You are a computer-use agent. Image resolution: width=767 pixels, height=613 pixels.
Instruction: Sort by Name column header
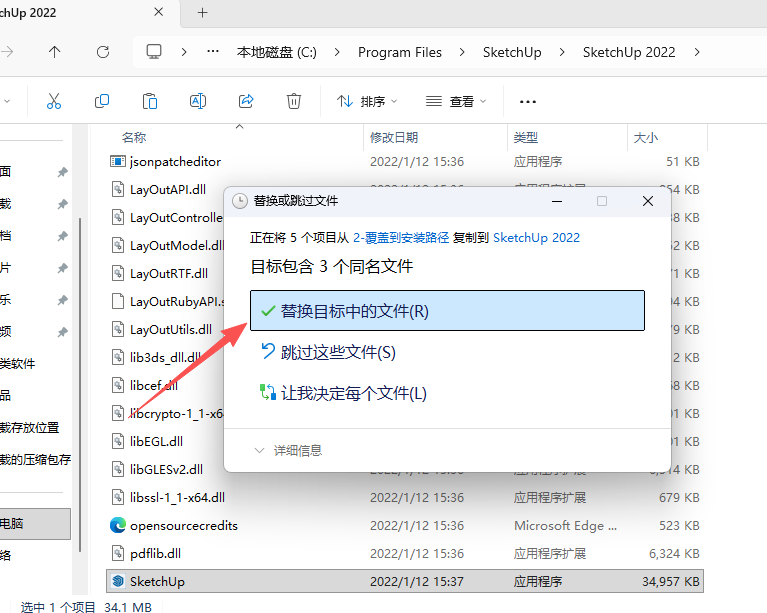pos(134,138)
